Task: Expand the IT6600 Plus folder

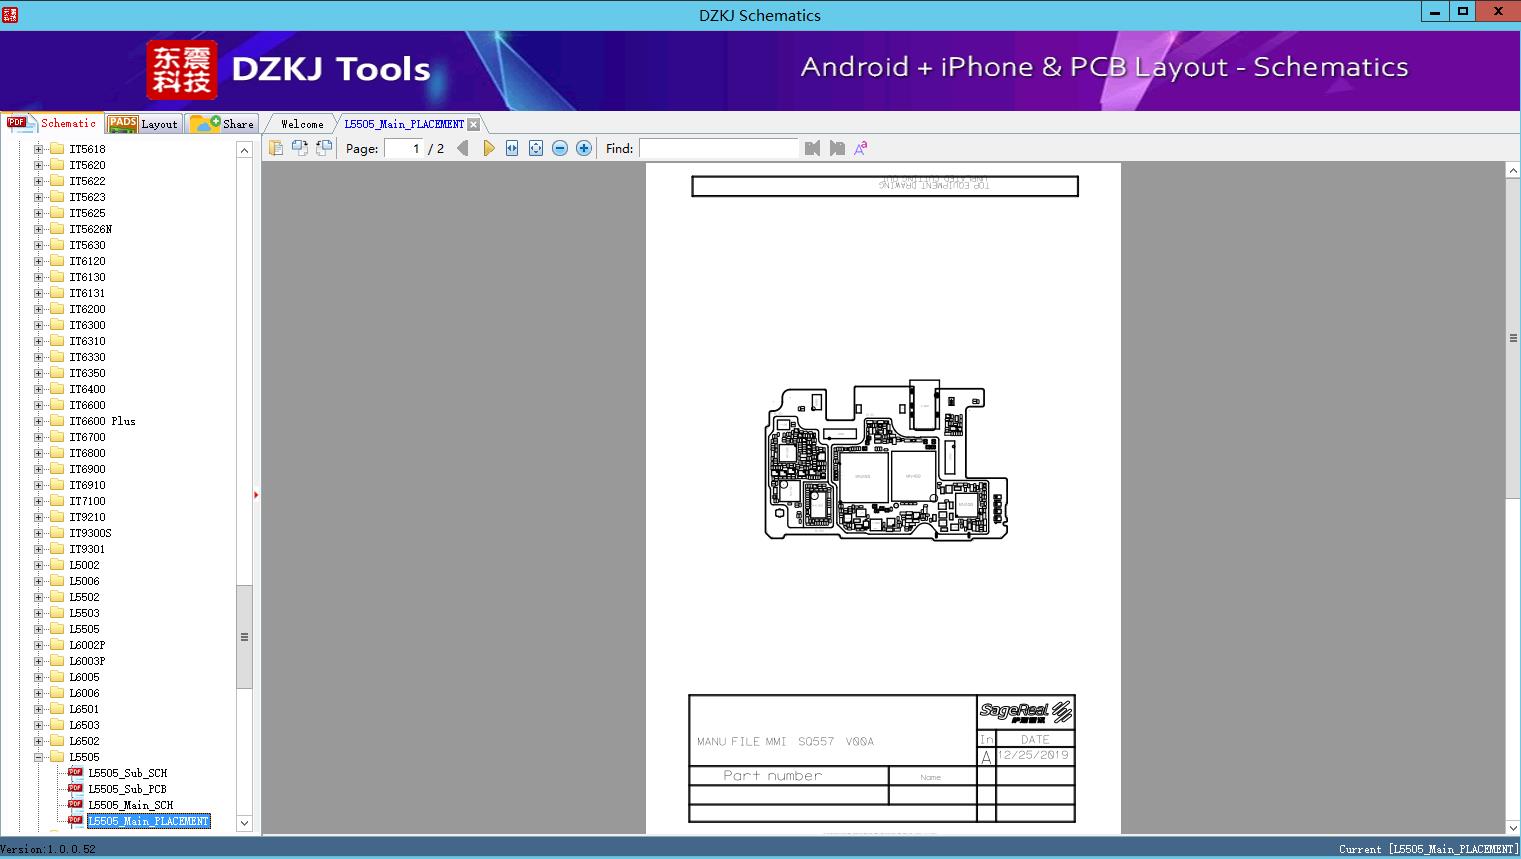Action: tap(38, 421)
